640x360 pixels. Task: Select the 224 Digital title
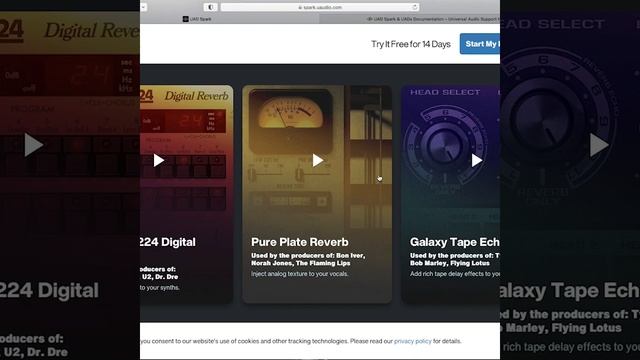click(x=168, y=242)
